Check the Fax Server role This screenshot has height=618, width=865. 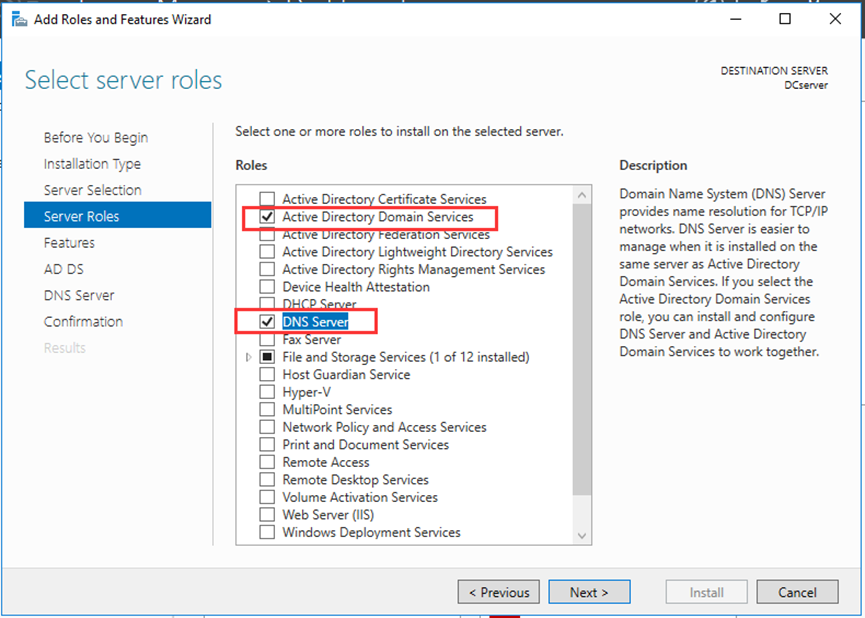(x=266, y=339)
